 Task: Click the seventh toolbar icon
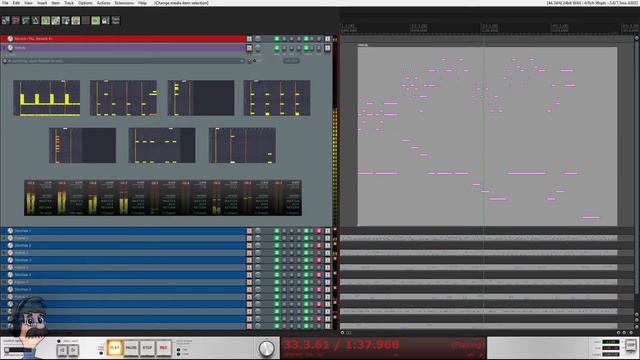pyautogui.click(x=66, y=20)
